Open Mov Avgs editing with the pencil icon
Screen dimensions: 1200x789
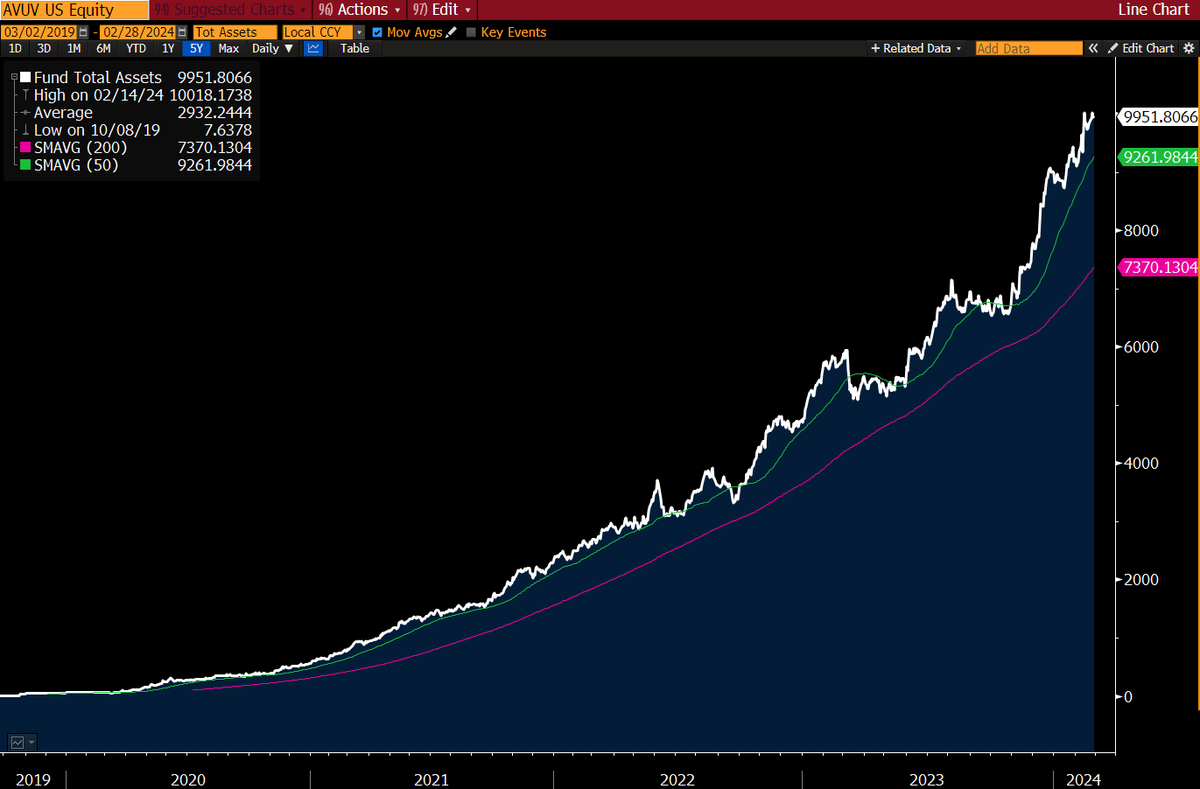(449, 31)
